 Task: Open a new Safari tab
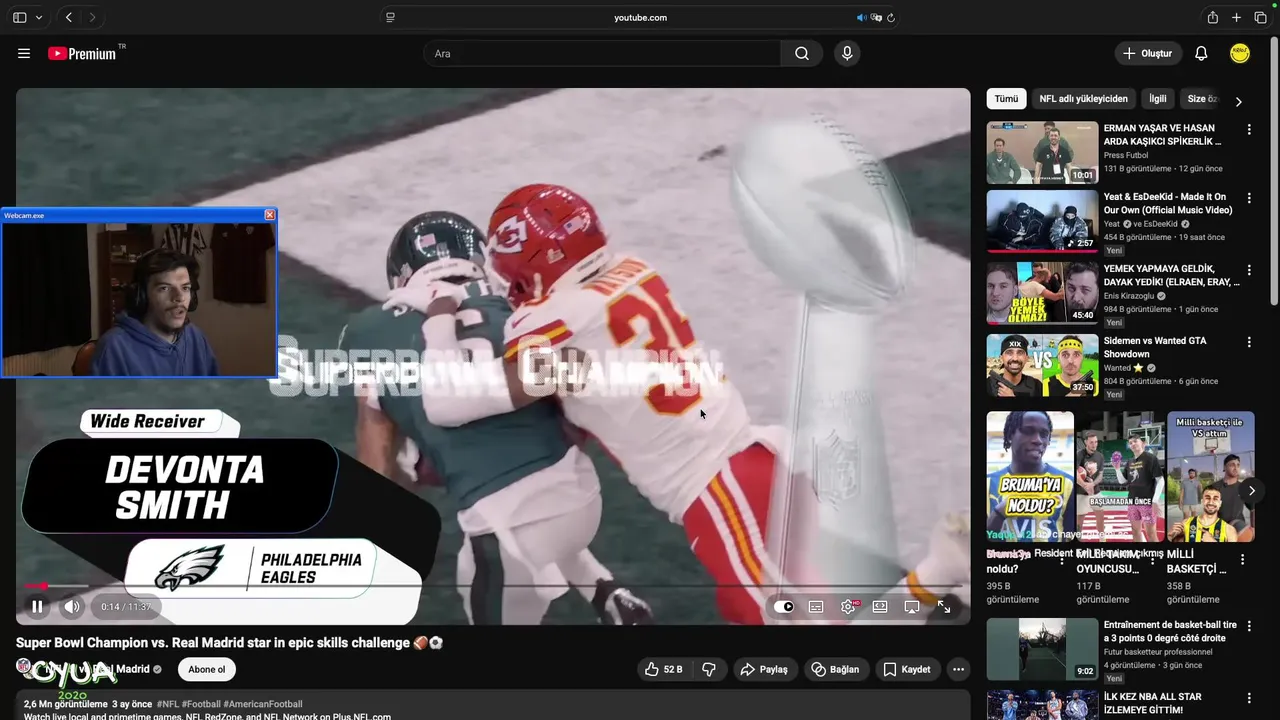1236,17
